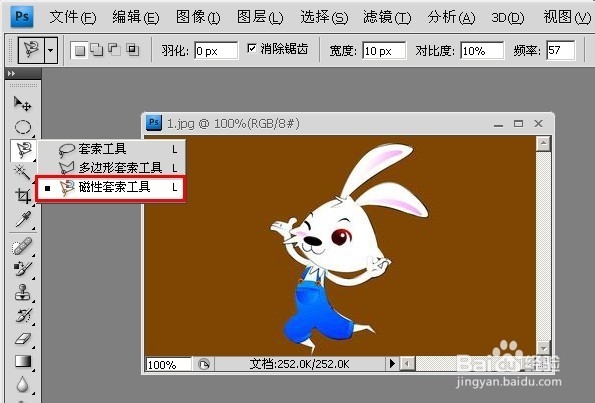Open the 3D(D) menu
595x403 pixels.
click(x=507, y=17)
